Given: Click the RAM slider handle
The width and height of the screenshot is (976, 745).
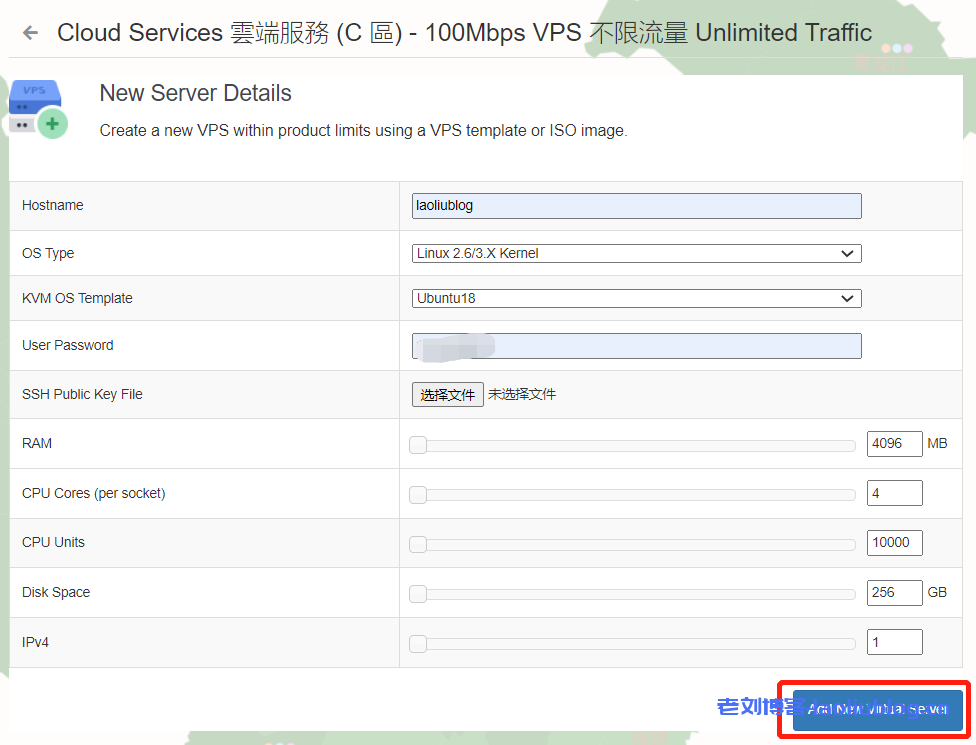Looking at the screenshot, I should point(418,445).
